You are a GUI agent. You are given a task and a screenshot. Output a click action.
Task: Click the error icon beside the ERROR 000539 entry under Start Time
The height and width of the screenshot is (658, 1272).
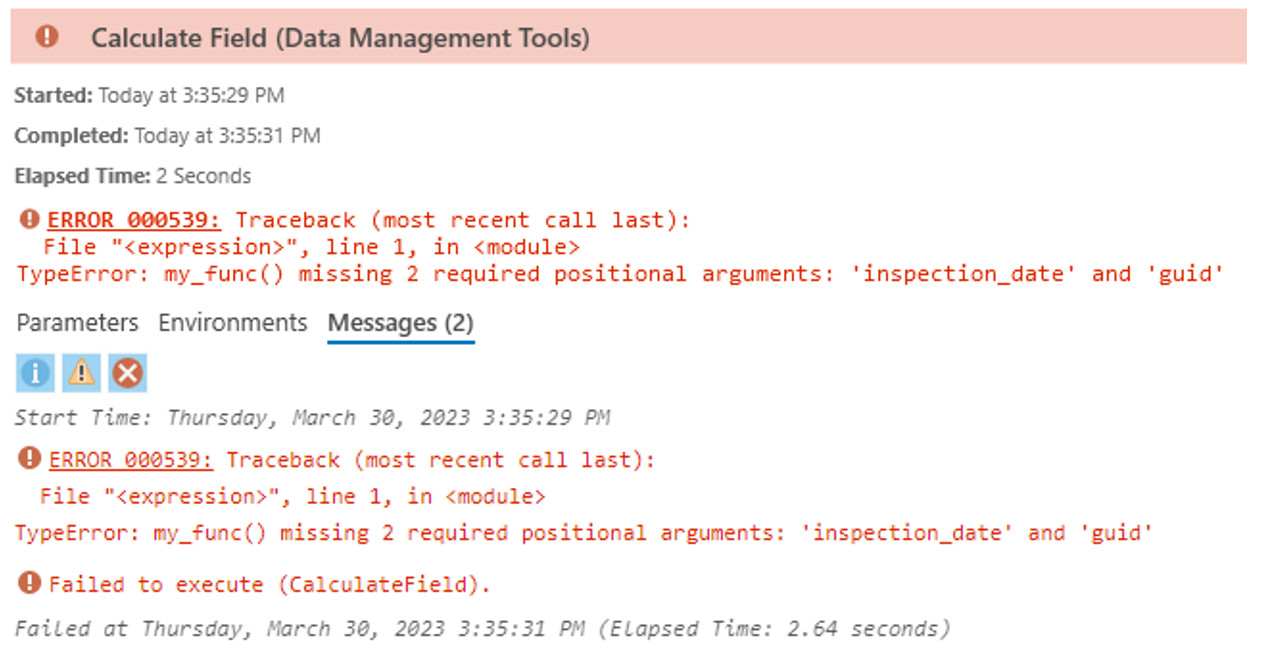(30, 459)
